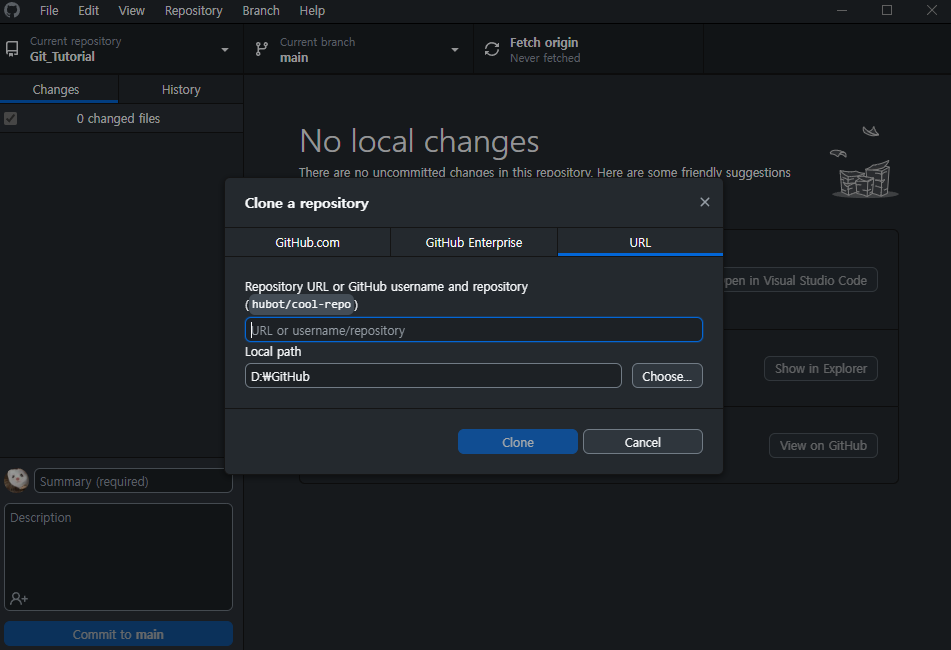
Task: Click the Choose... local path button
Action: point(667,375)
